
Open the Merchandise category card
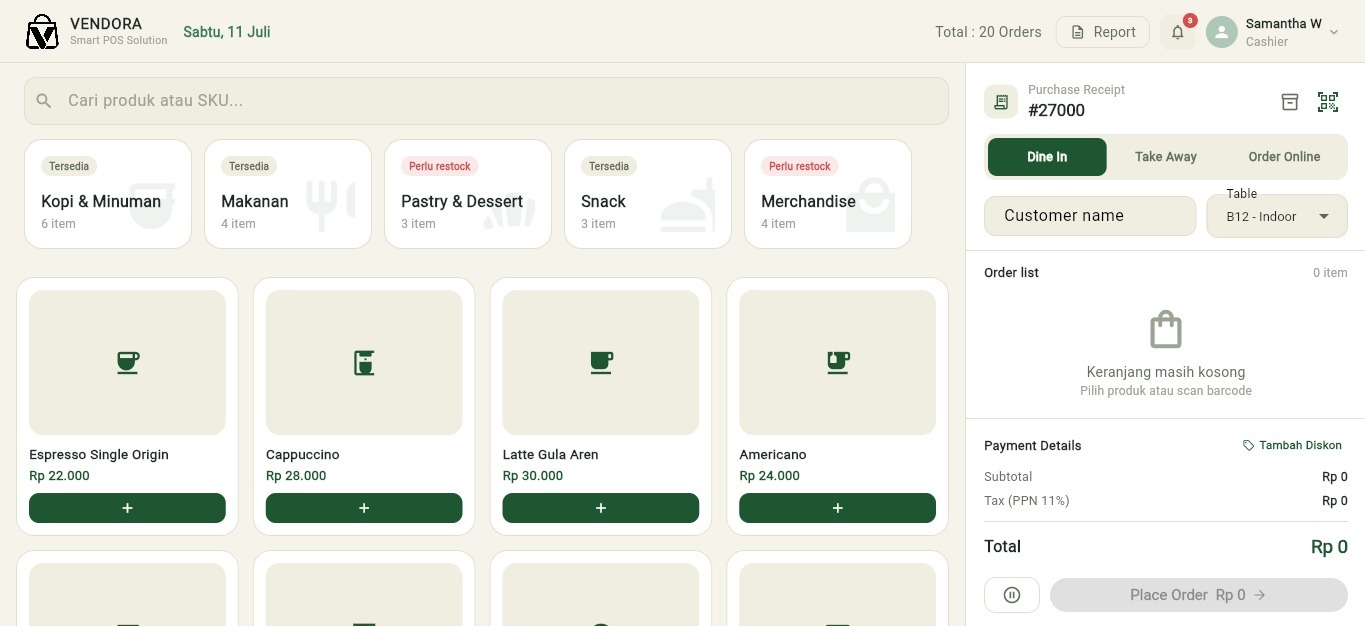click(828, 194)
